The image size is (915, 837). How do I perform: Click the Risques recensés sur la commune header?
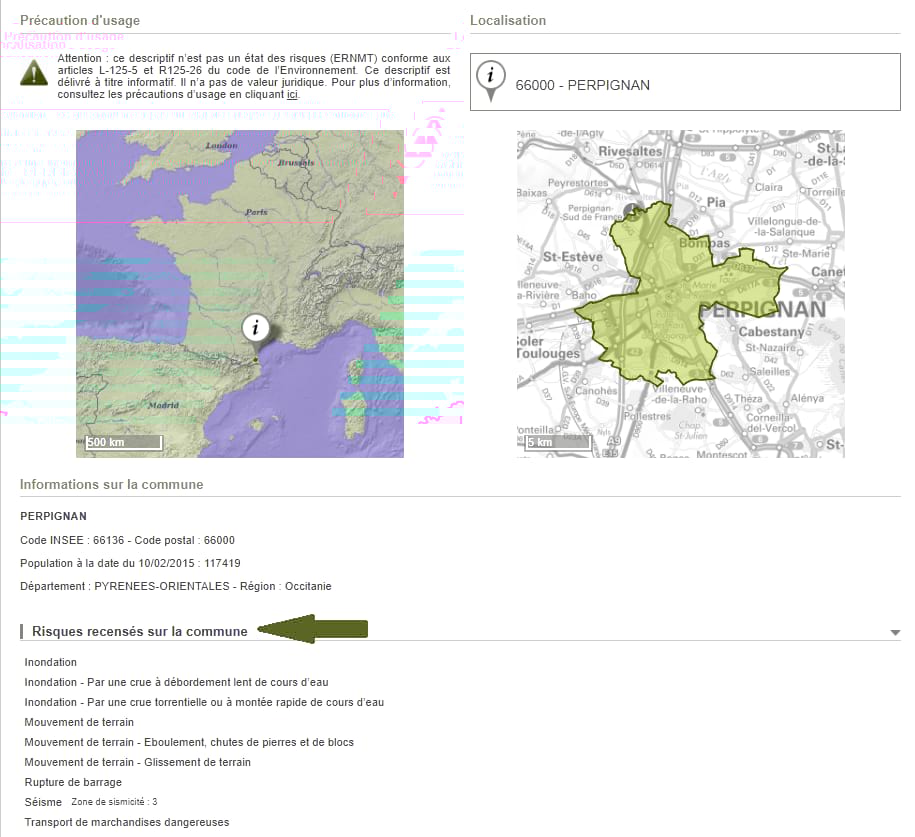(x=139, y=632)
